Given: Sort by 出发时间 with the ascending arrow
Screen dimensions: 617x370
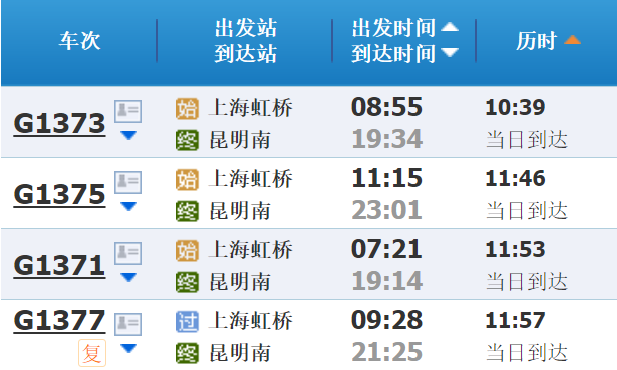Looking at the screenshot, I should (450, 27).
